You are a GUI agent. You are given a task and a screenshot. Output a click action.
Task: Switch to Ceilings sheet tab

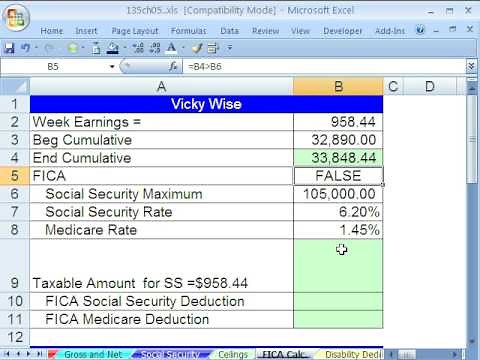(233, 354)
